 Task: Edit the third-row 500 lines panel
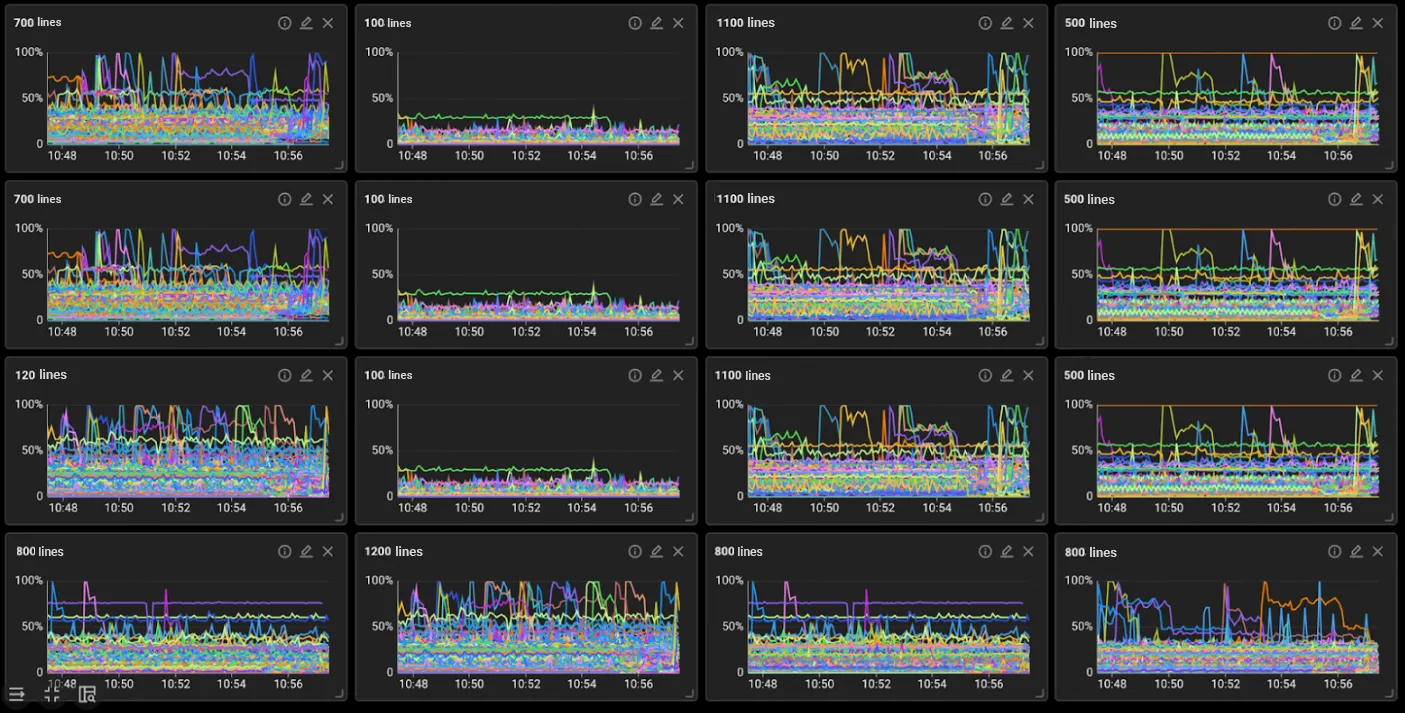point(1356,375)
